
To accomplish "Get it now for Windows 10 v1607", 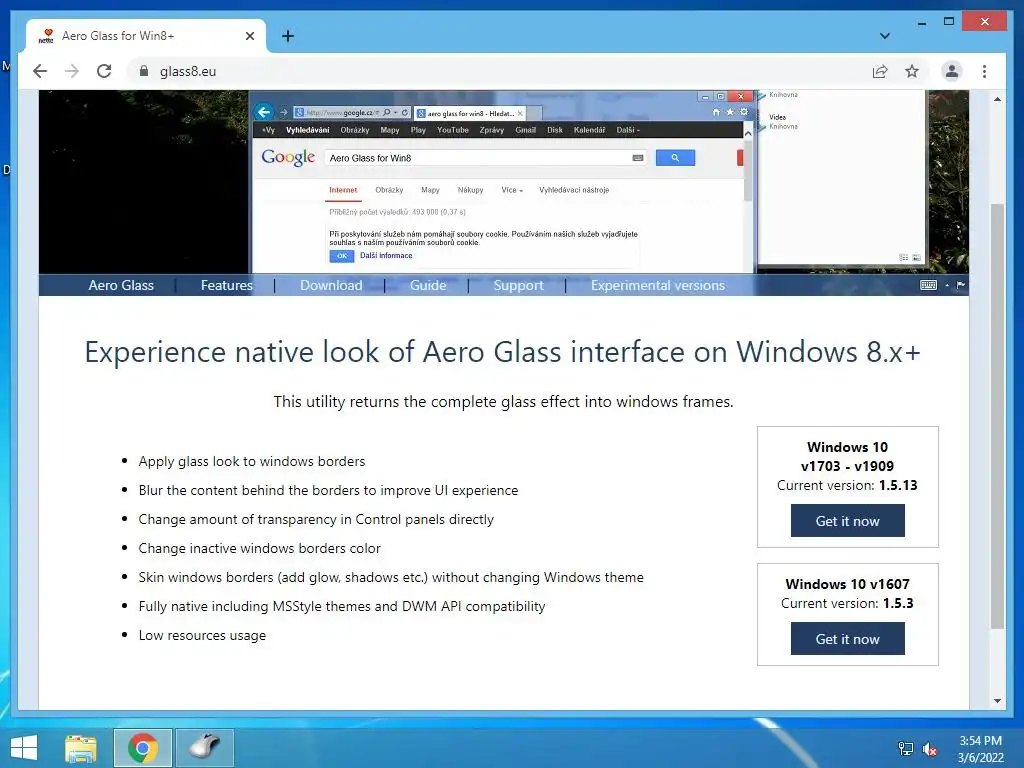I will tap(847, 639).
